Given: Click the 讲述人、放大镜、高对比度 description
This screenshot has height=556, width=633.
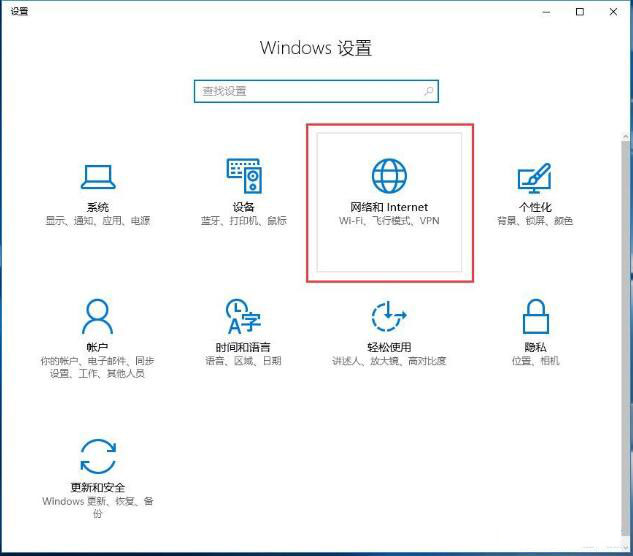Looking at the screenshot, I should [389, 361].
